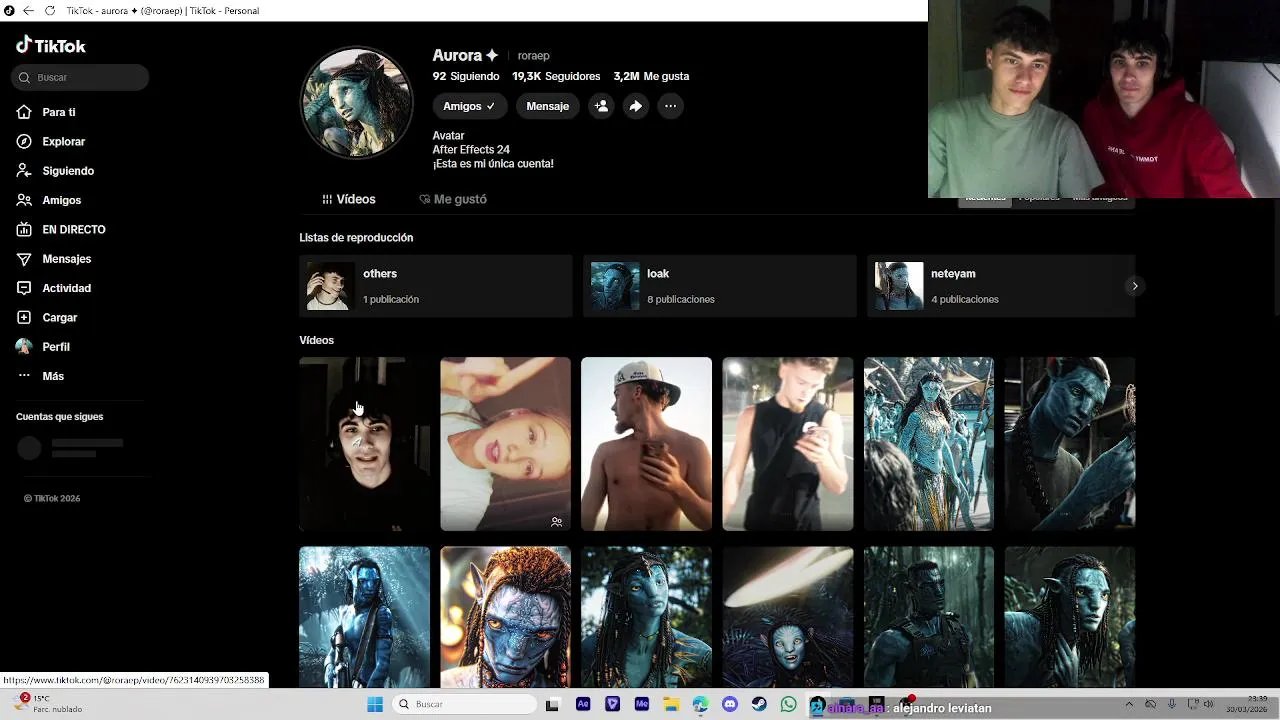Open the task view icon in taskbar

[552, 704]
